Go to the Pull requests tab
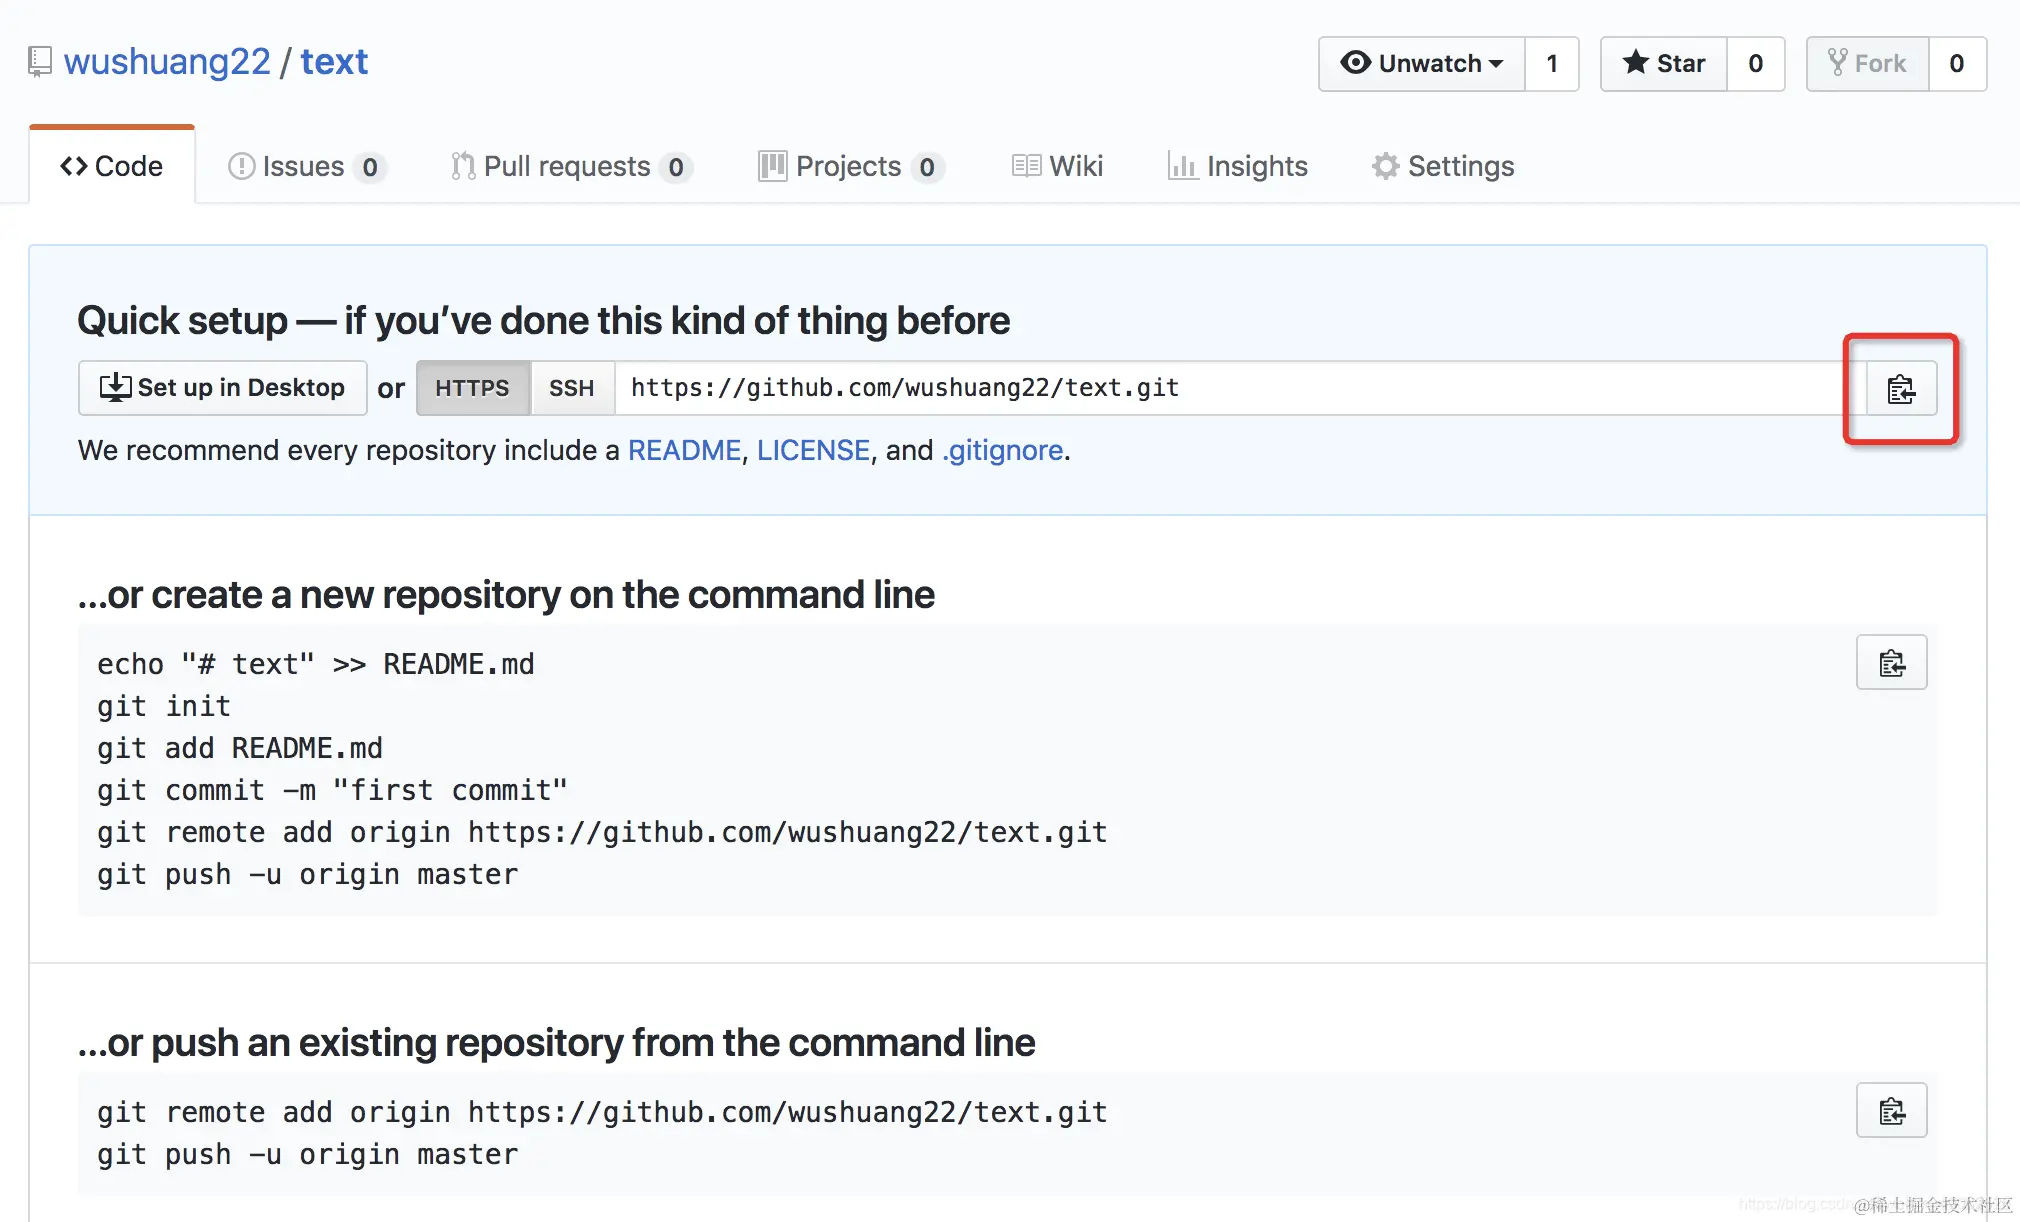Screen dimensions: 2020x1222 point(569,166)
